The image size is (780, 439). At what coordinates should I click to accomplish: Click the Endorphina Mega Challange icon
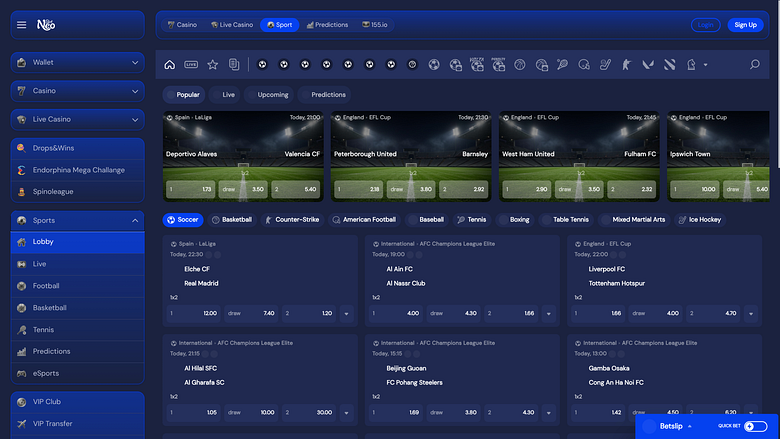(21, 170)
